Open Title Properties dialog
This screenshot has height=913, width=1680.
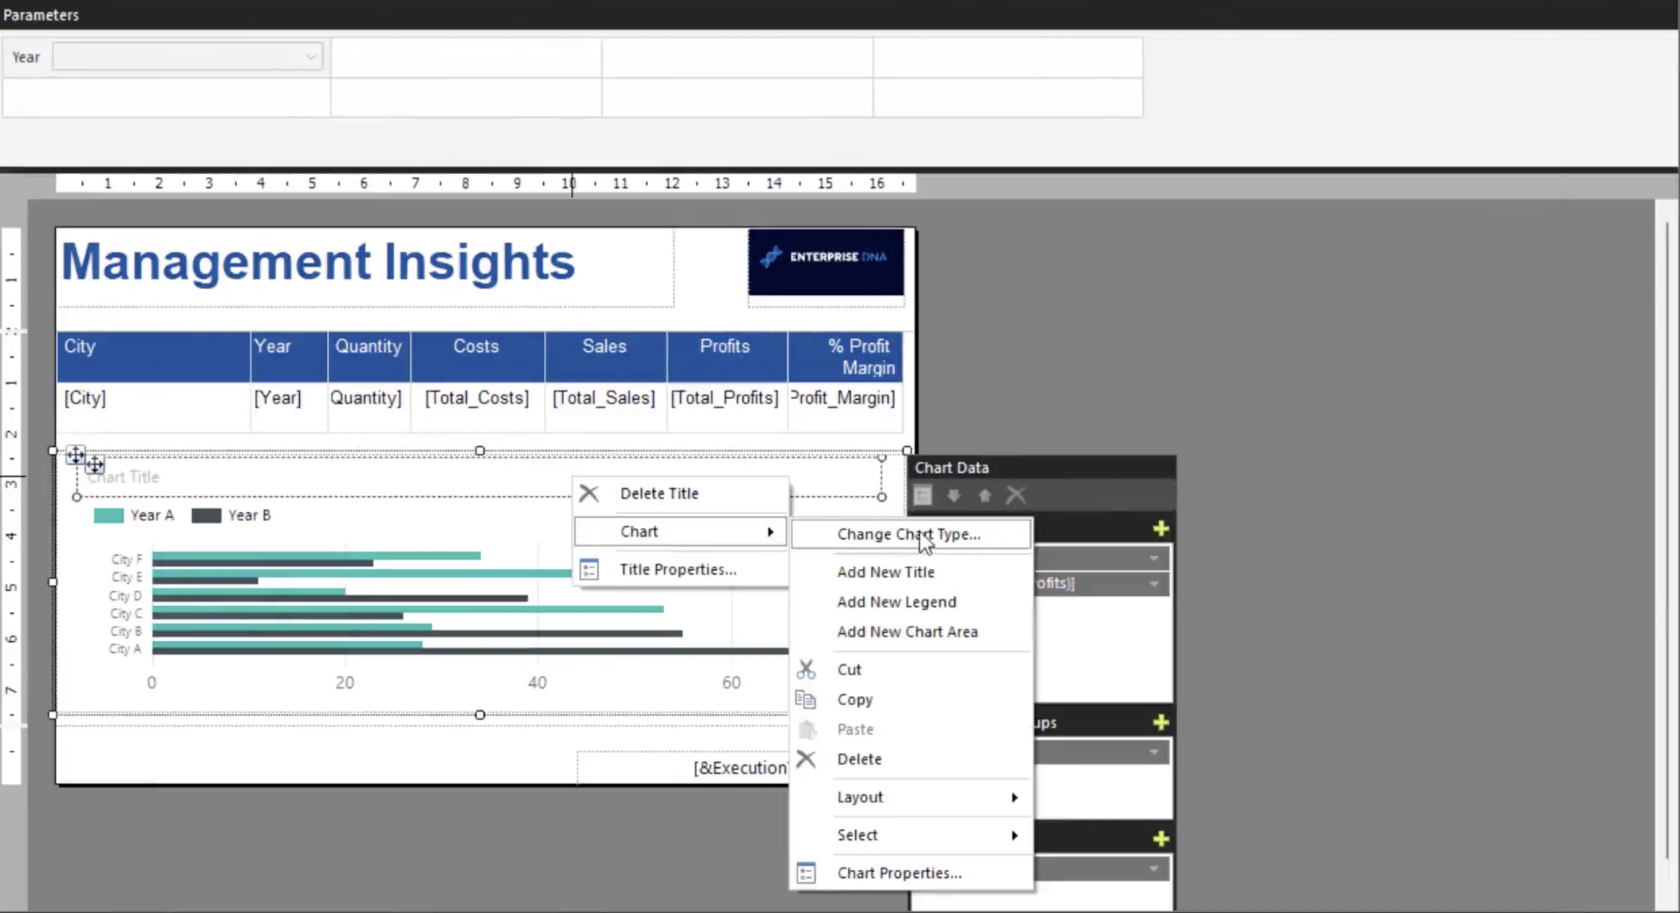tap(680, 569)
